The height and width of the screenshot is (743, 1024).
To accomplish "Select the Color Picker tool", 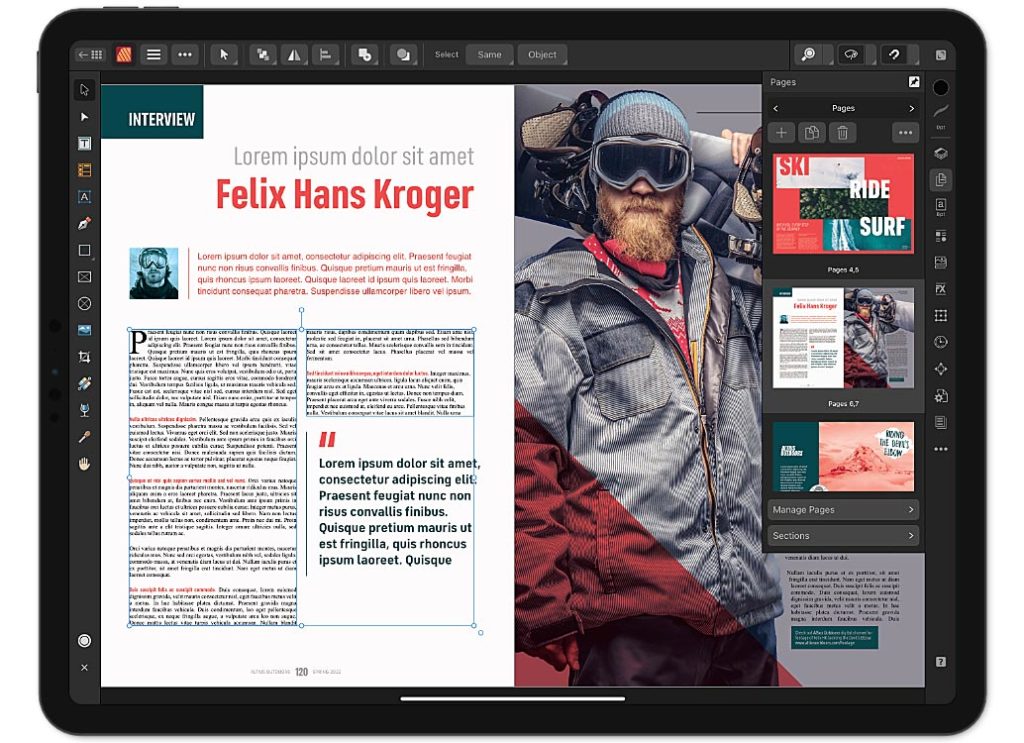I will tap(85, 437).
